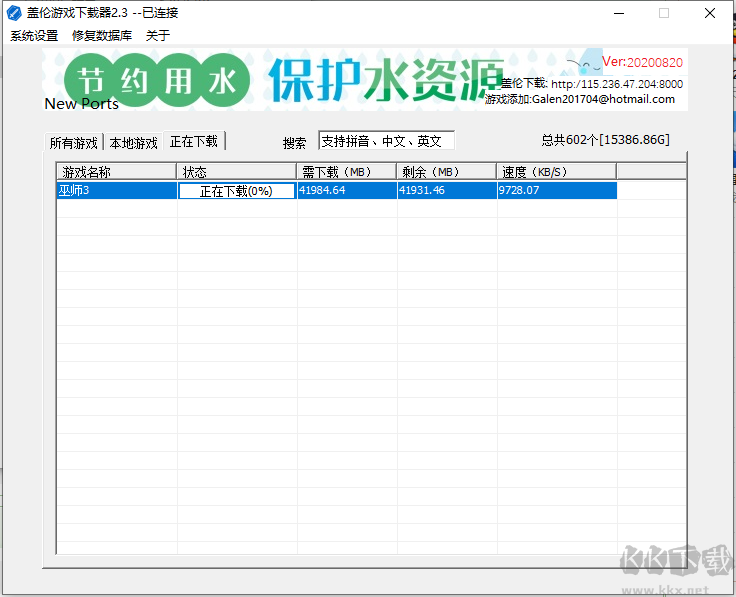Sort by 状态 column header
This screenshot has width=736, height=597.
pos(236,172)
